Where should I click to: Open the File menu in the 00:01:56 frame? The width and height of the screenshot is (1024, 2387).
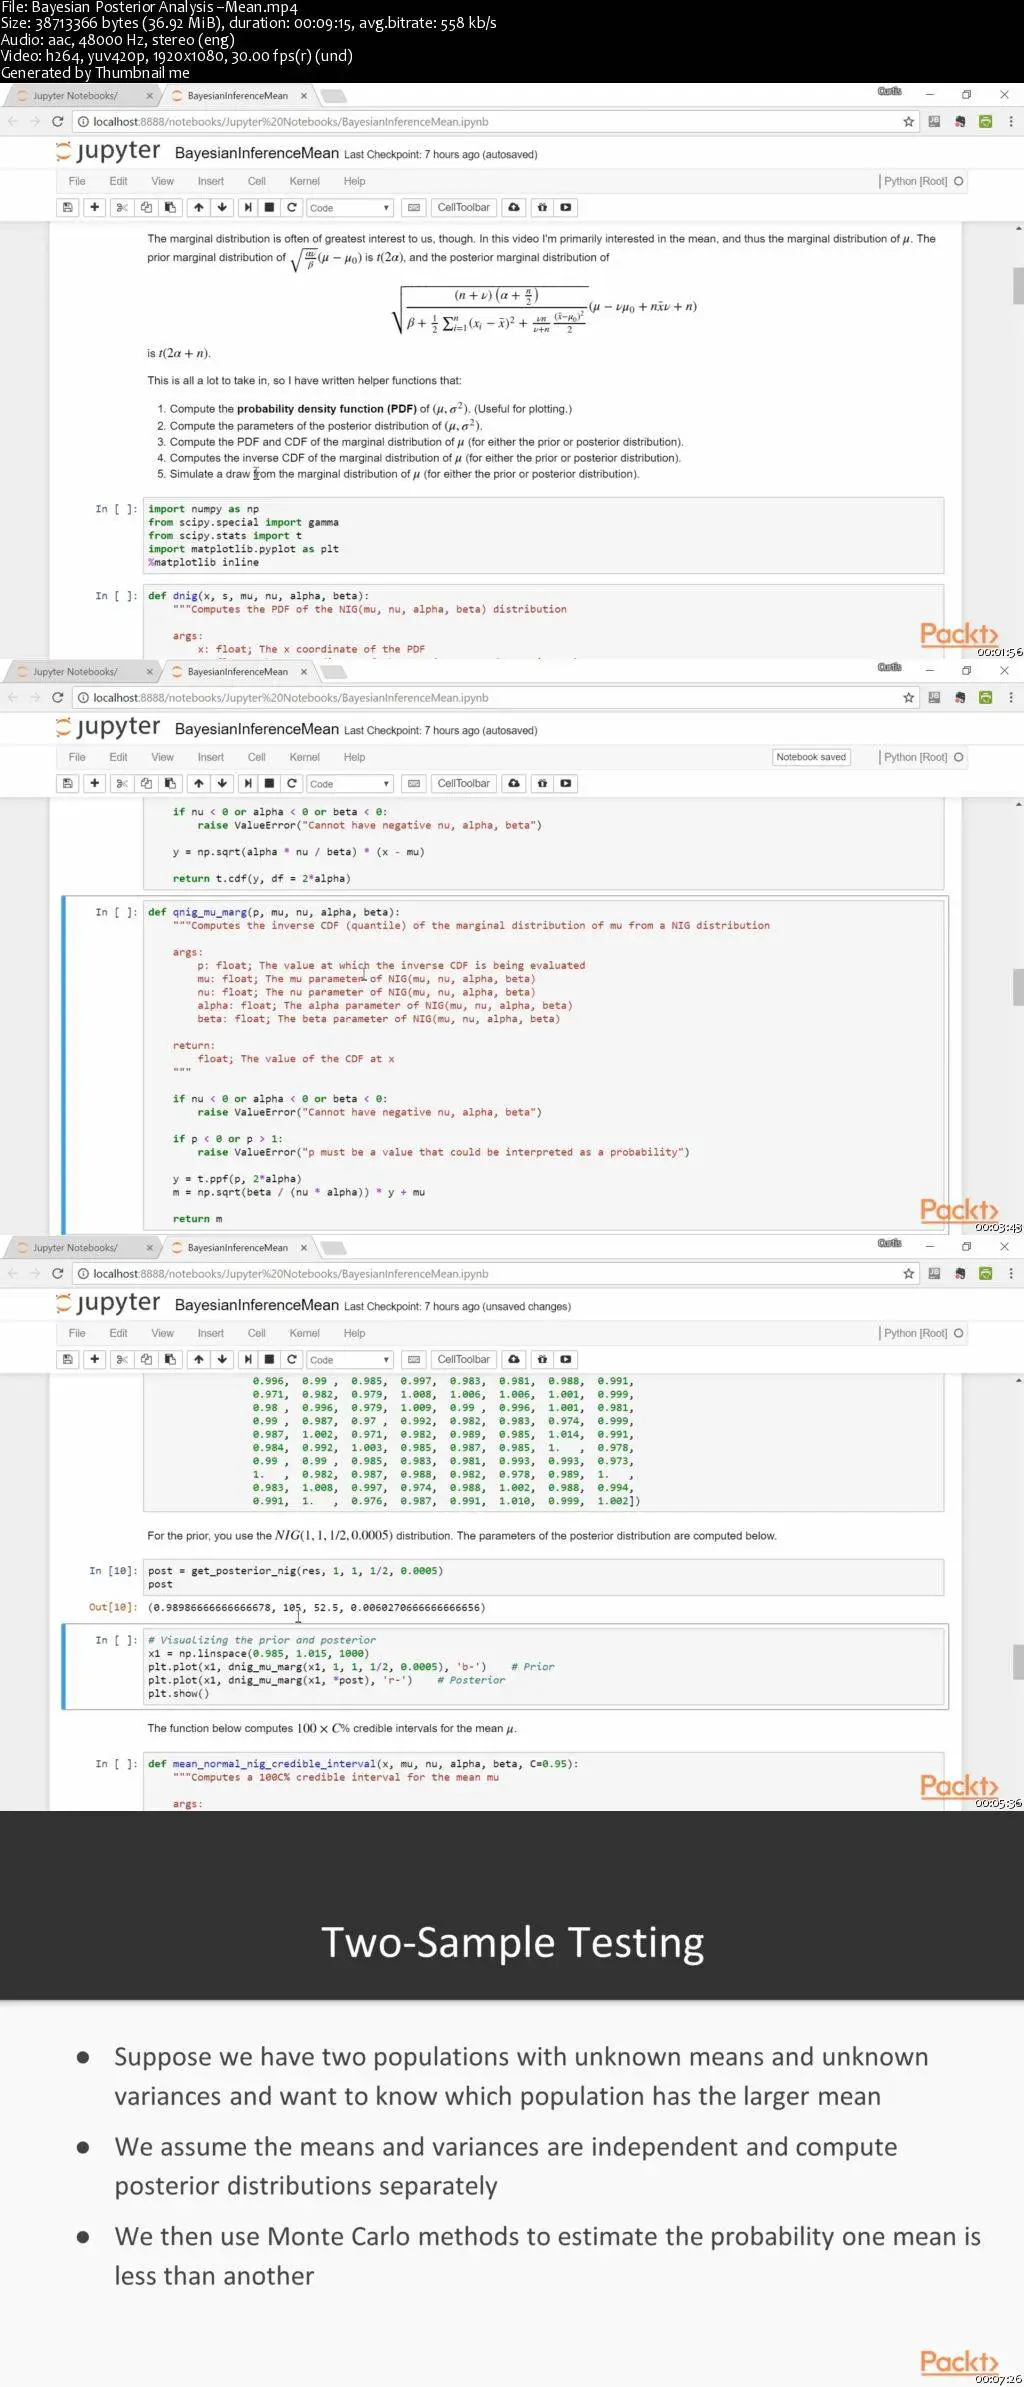click(77, 182)
